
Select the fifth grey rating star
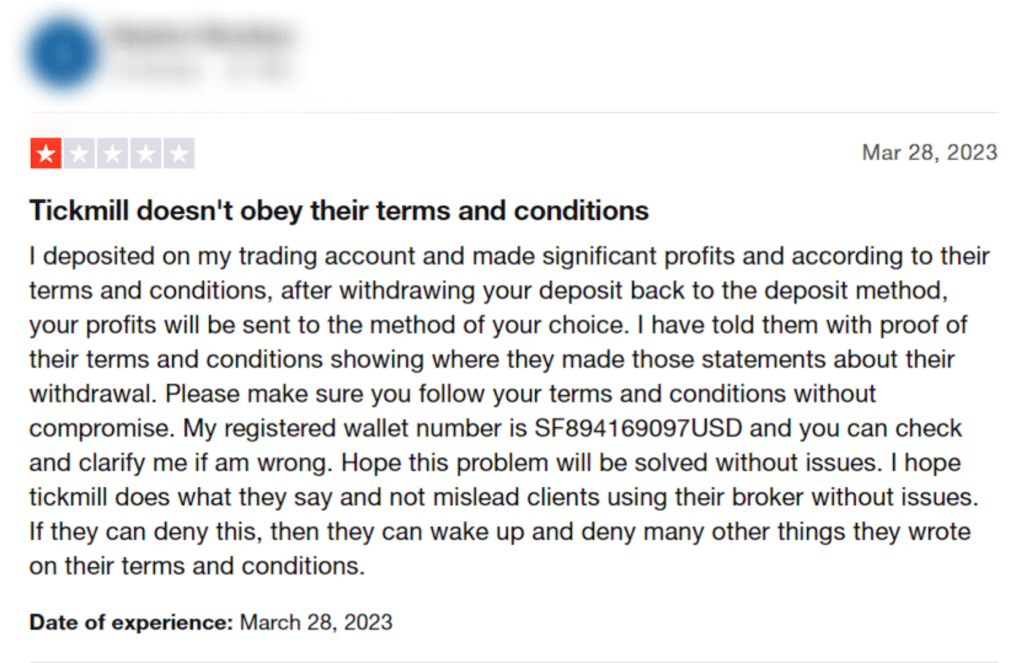179,154
